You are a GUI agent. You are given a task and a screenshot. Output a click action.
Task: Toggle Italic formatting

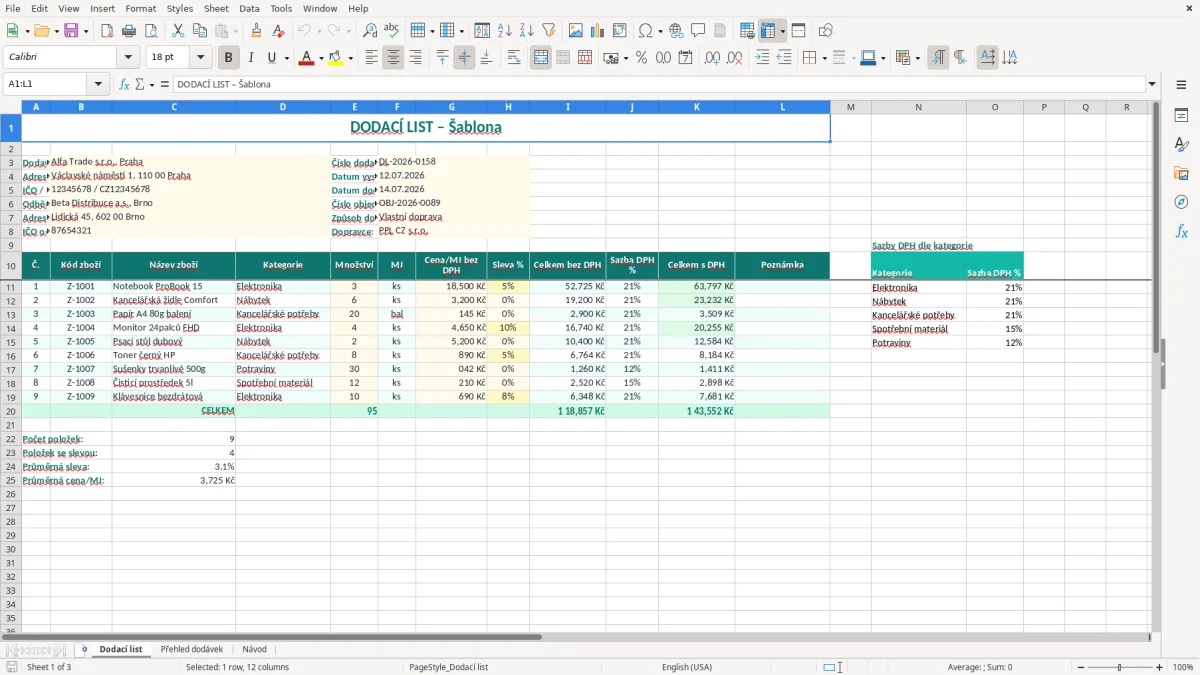pyautogui.click(x=250, y=58)
